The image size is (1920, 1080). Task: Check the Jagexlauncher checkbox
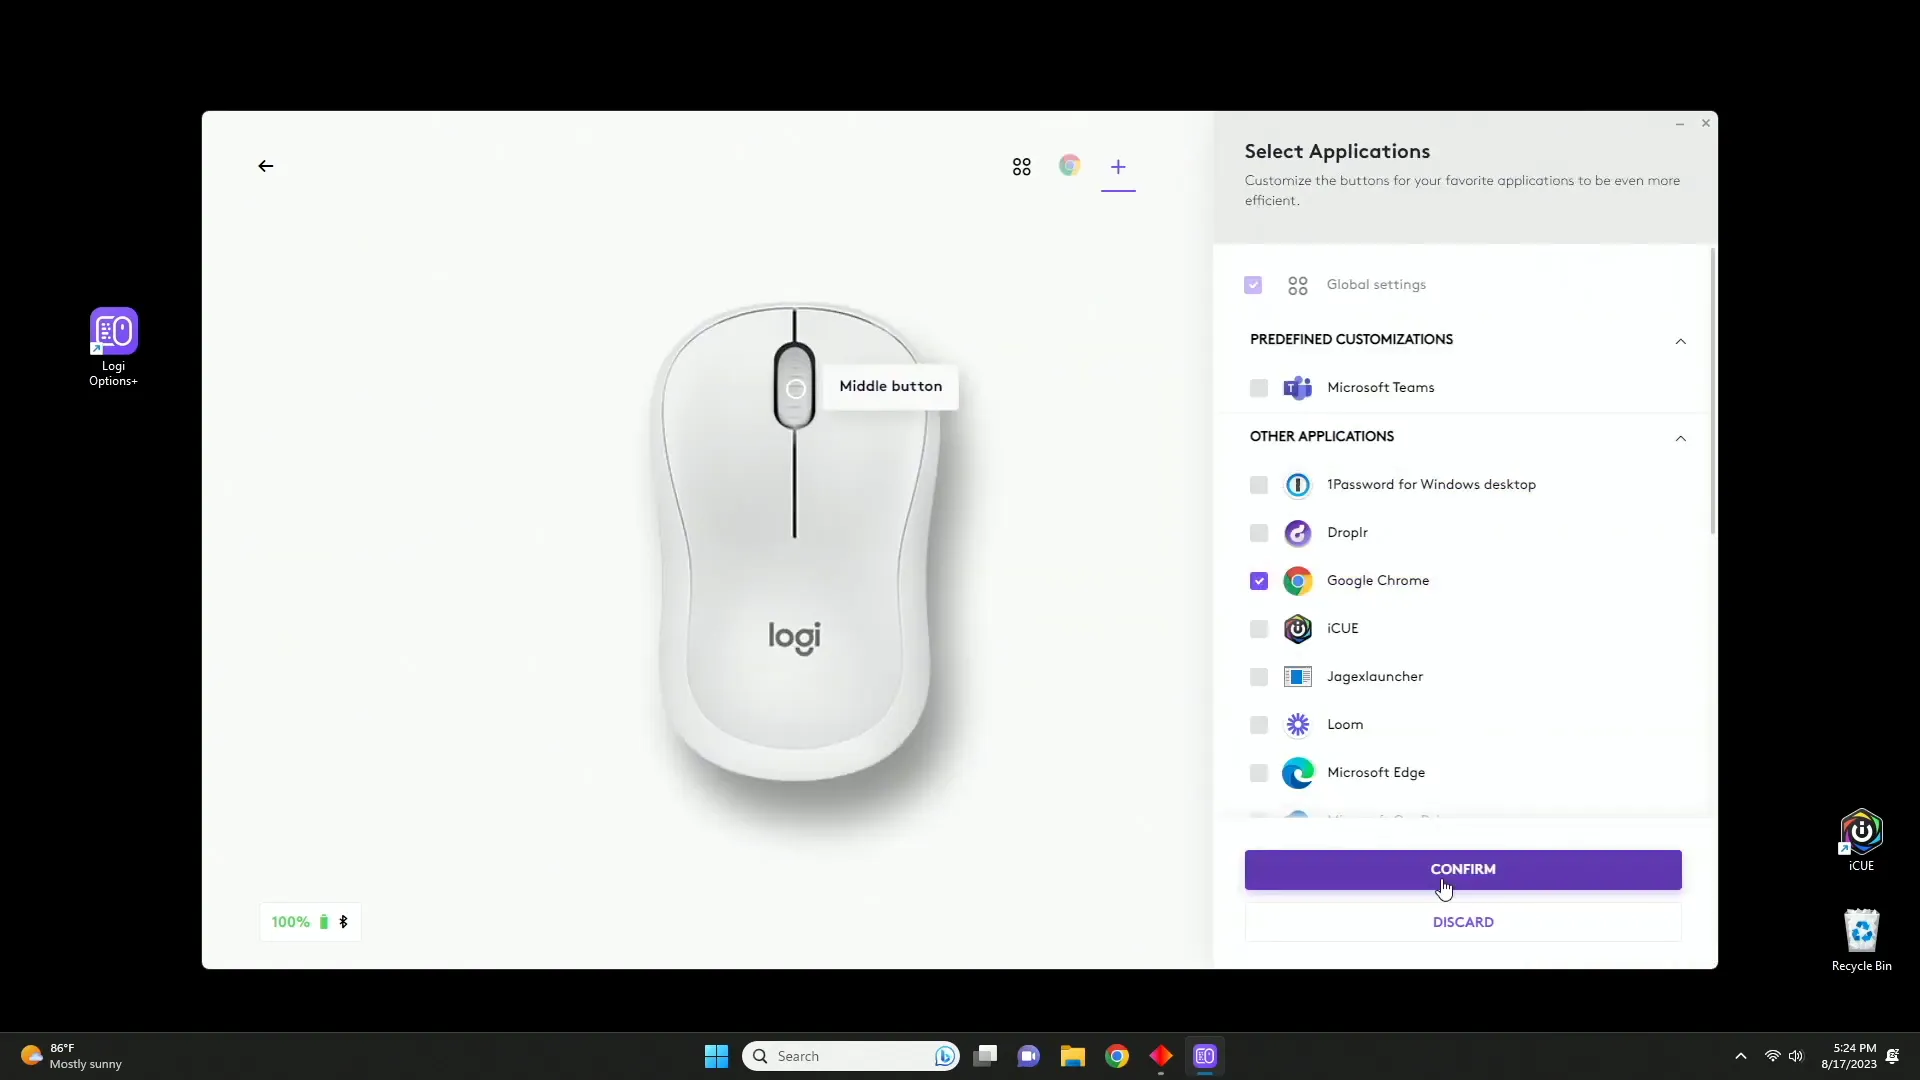pos(1259,677)
